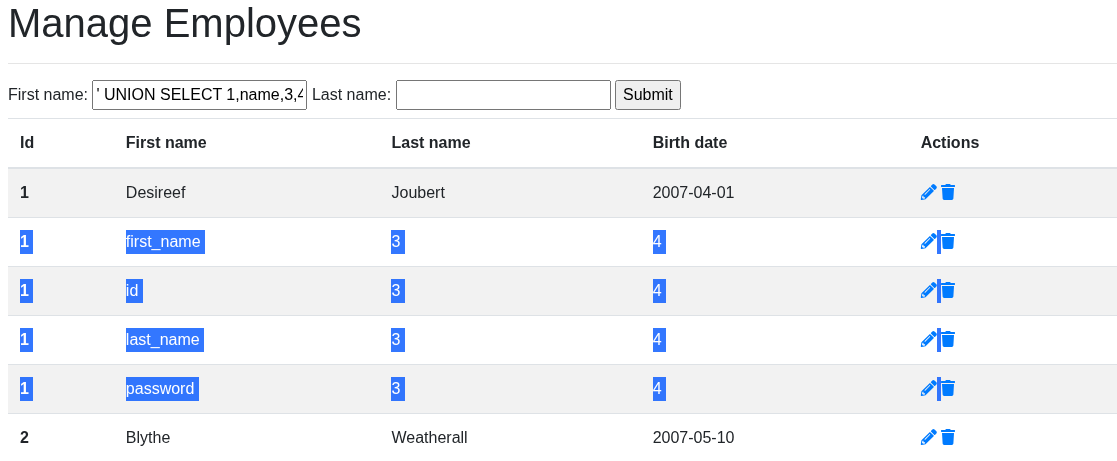Viewport: 1117px width, 461px height.
Task: Click trash icon in the first_name row
Action: pyautogui.click(x=947, y=242)
